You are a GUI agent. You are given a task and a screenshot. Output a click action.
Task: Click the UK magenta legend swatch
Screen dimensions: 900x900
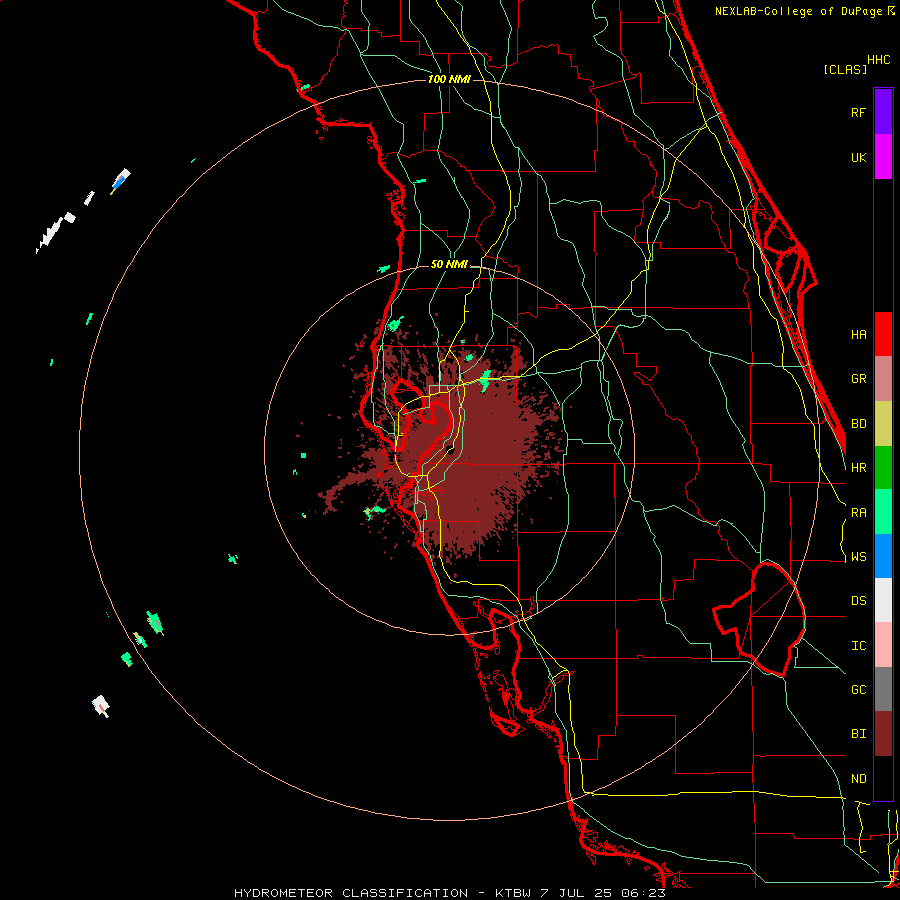[x=883, y=157]
